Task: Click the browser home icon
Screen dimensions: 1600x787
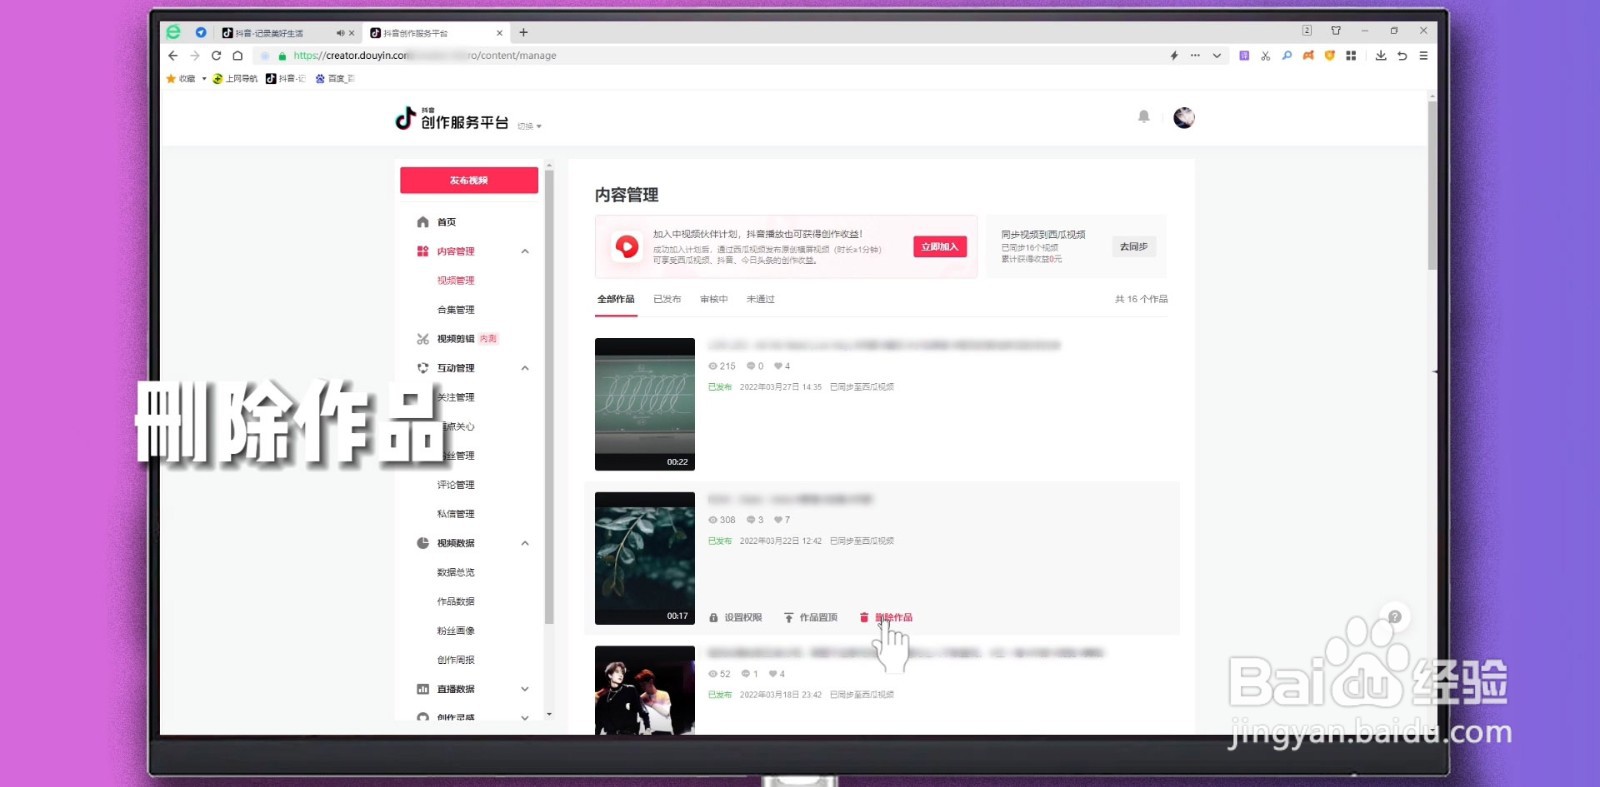Action: point(238,56)
